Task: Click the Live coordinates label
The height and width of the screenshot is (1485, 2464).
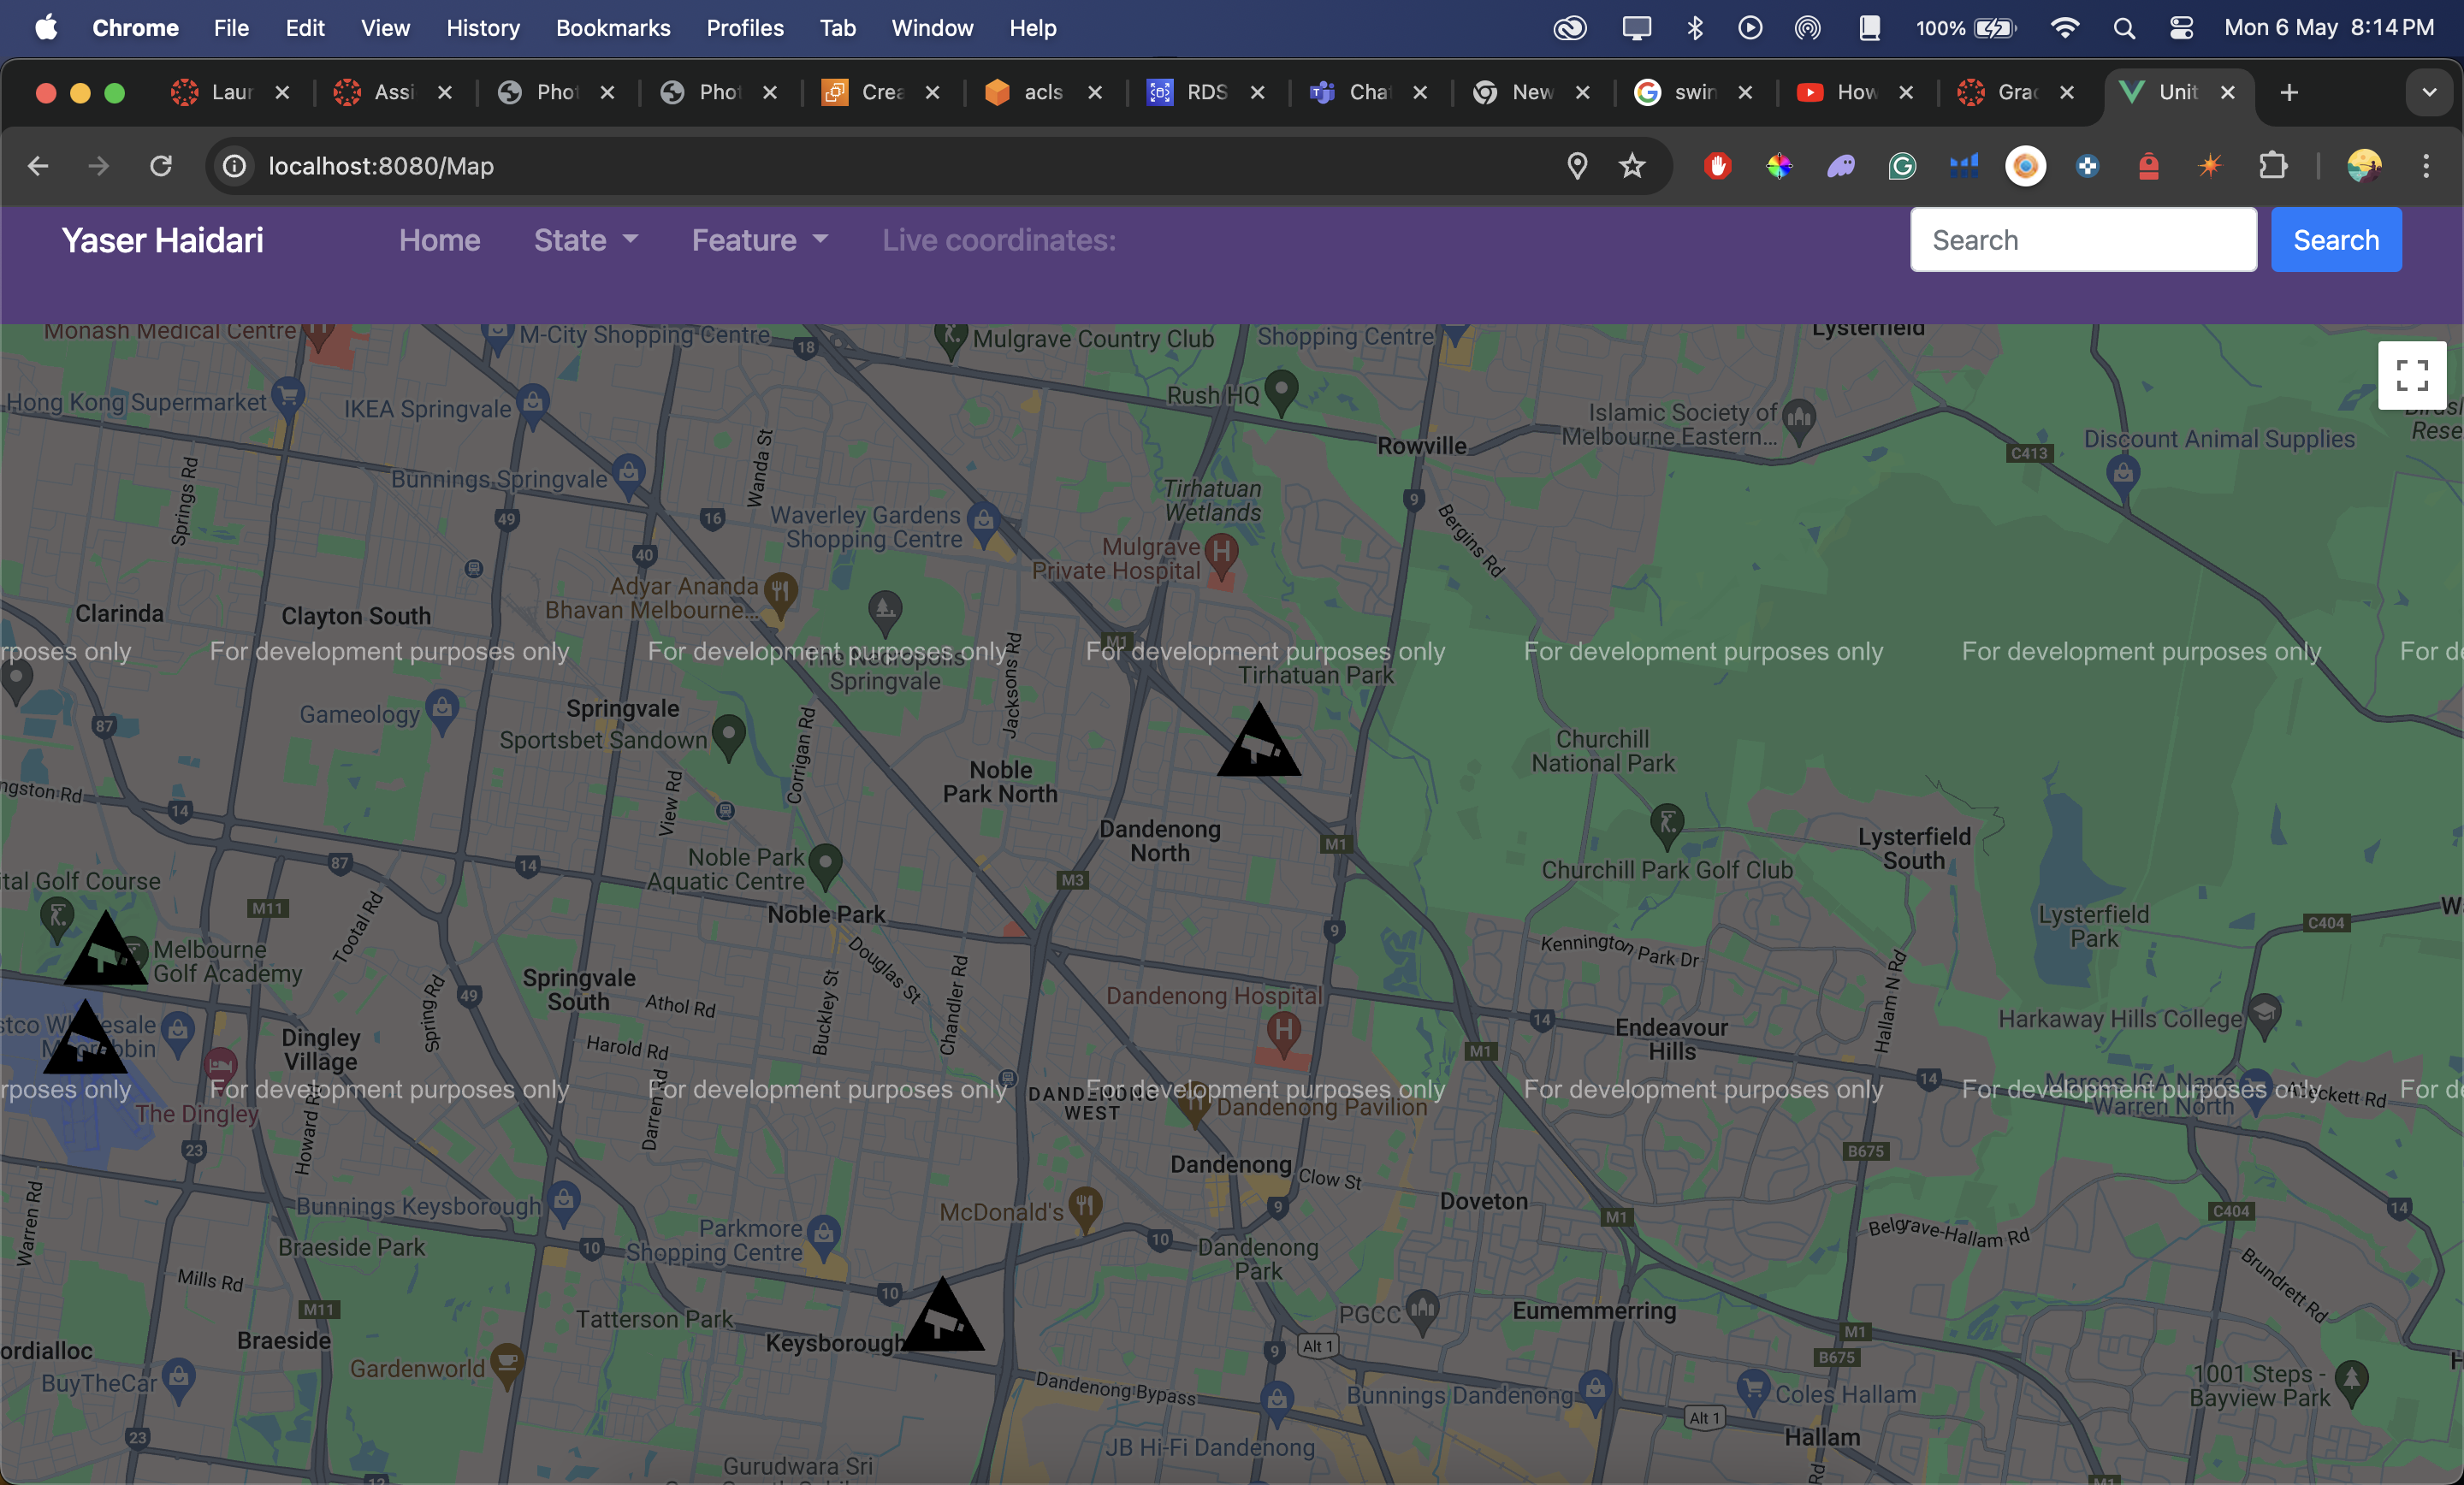Action: [999, 240]
